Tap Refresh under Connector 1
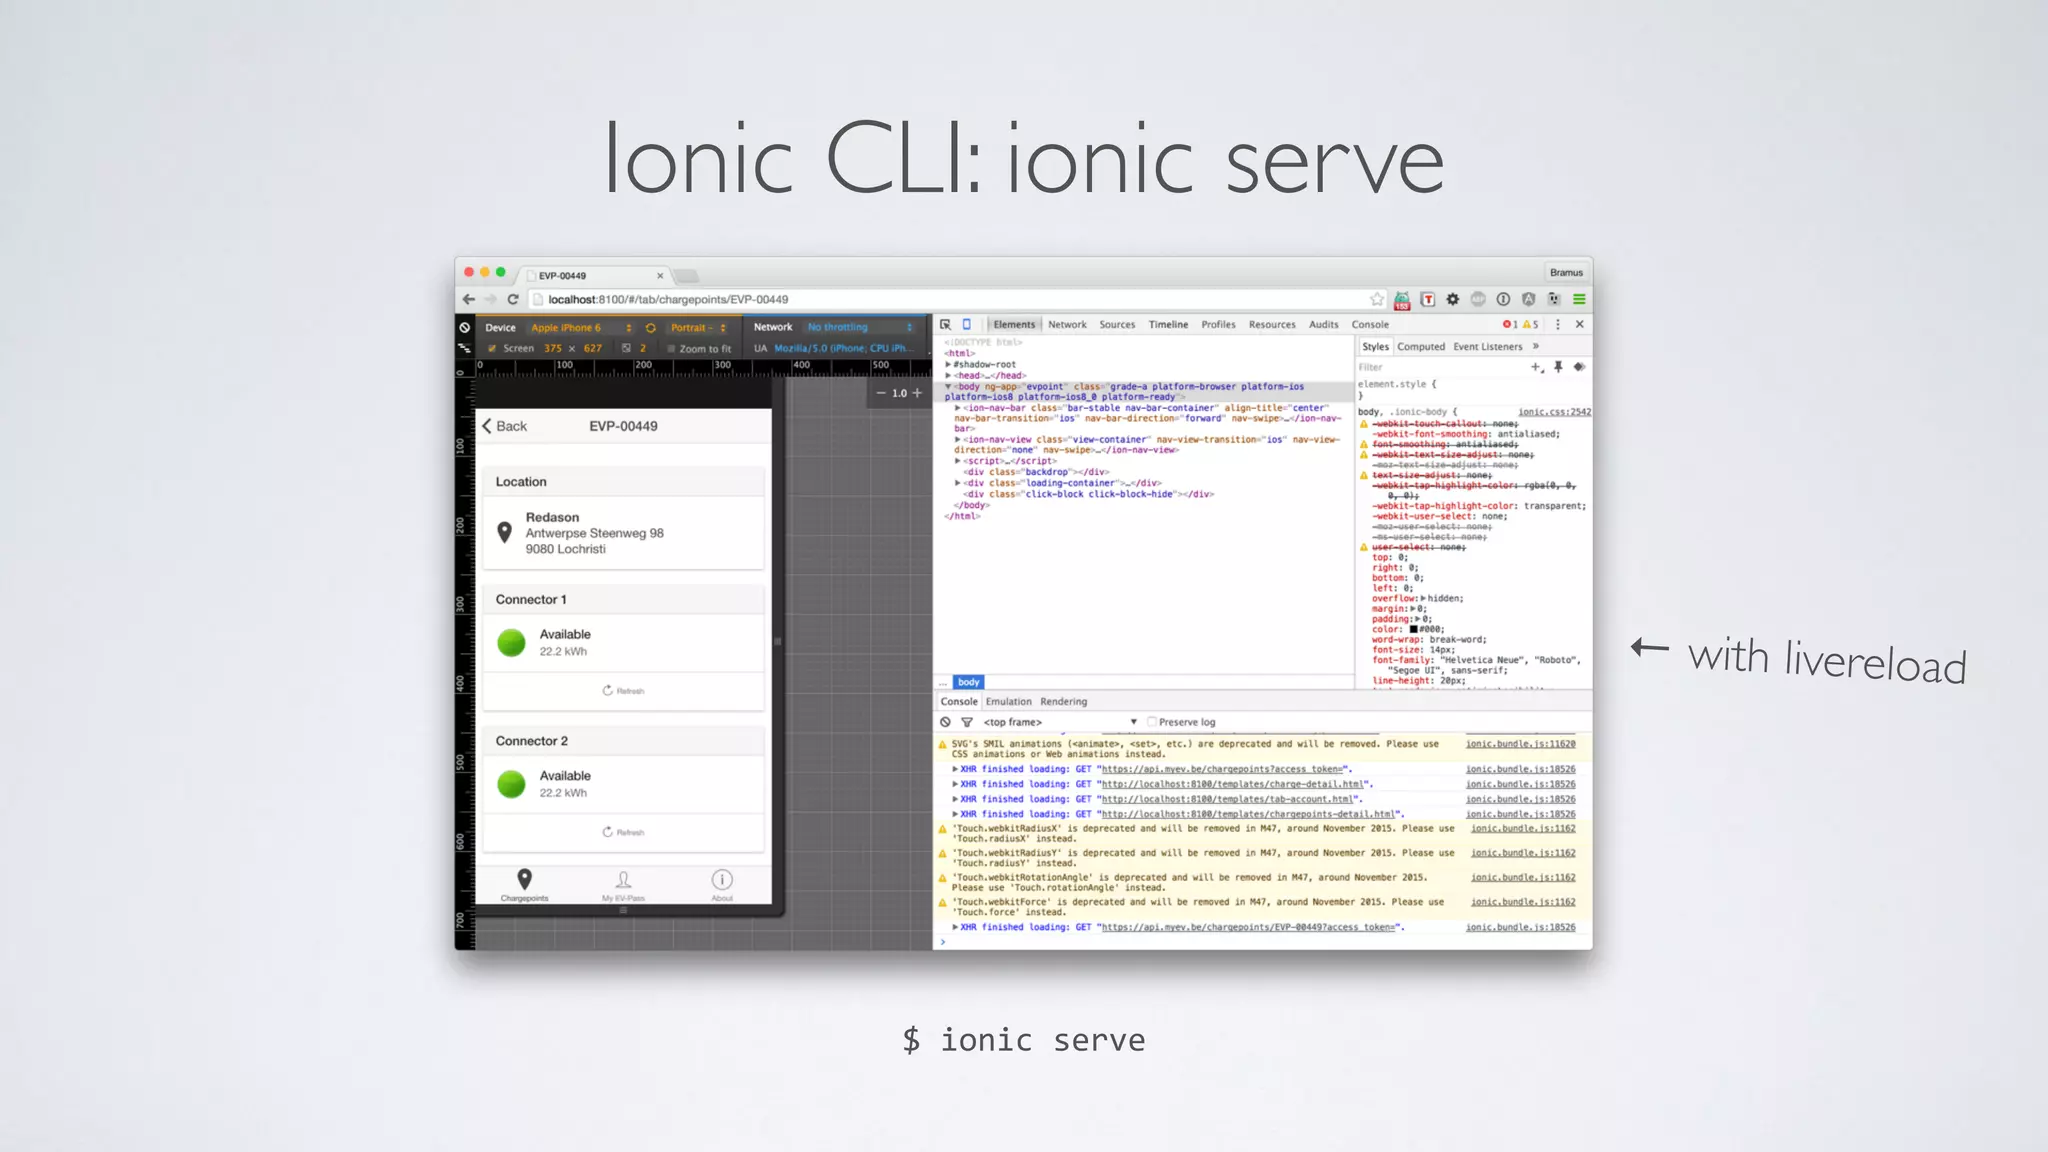This screenshot has height=1152, width=2048. pyautogui.click(x=623, y=691)
